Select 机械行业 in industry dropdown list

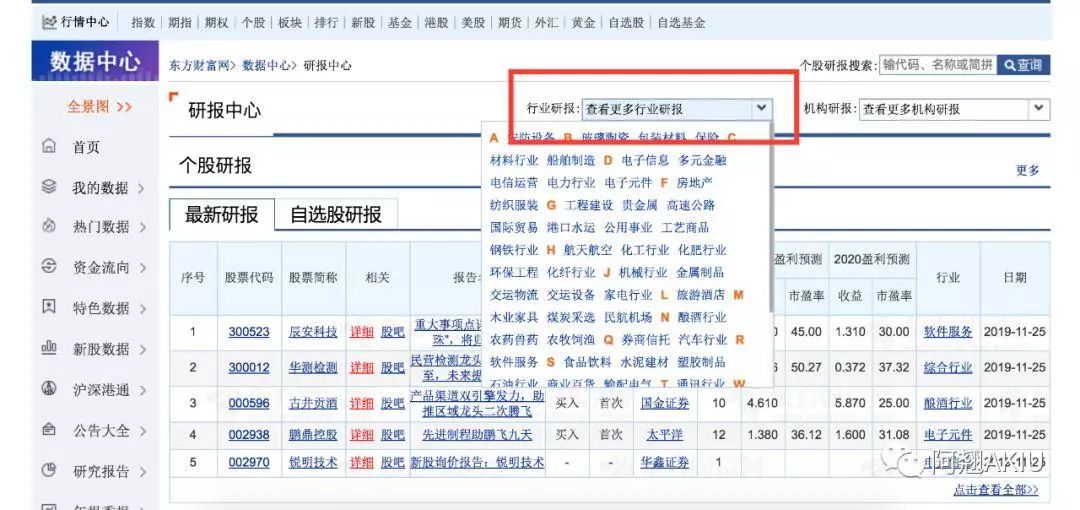pos(643,272)
